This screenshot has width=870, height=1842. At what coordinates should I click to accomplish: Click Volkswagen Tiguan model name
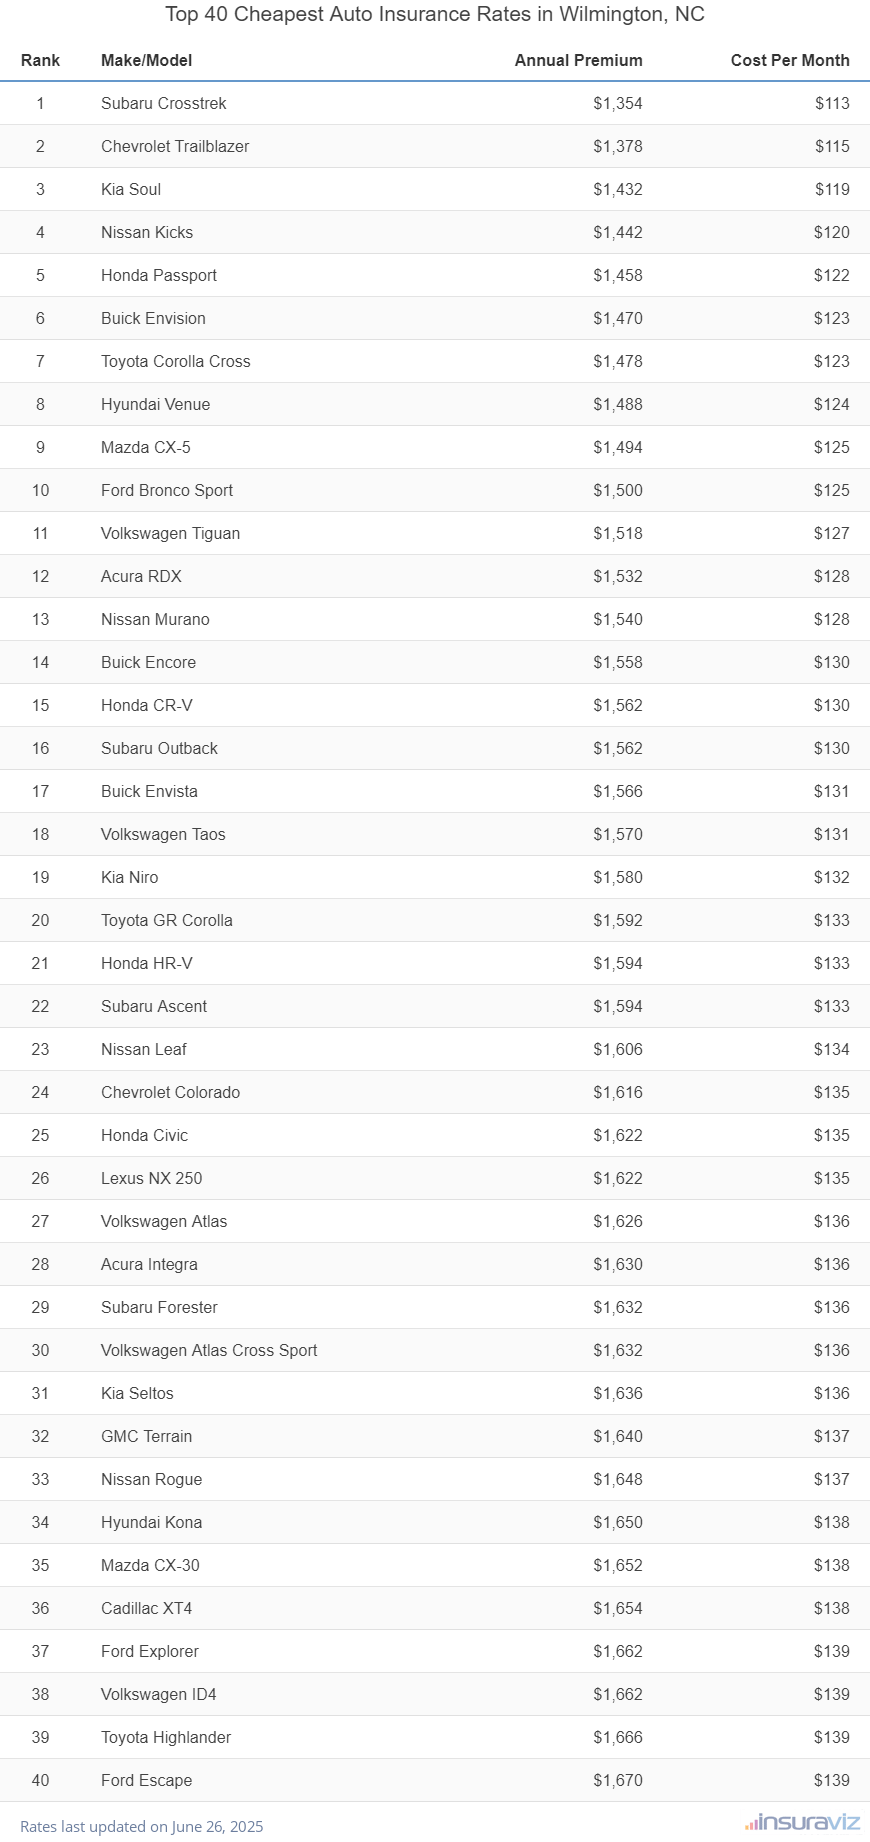pos(170,533)
